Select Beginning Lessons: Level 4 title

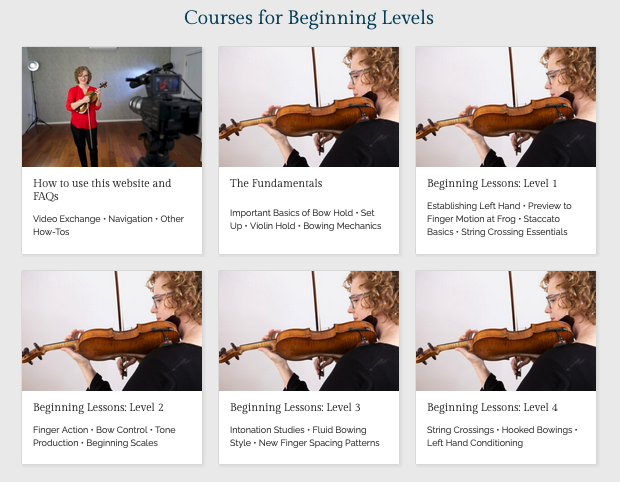coord(492,407)
